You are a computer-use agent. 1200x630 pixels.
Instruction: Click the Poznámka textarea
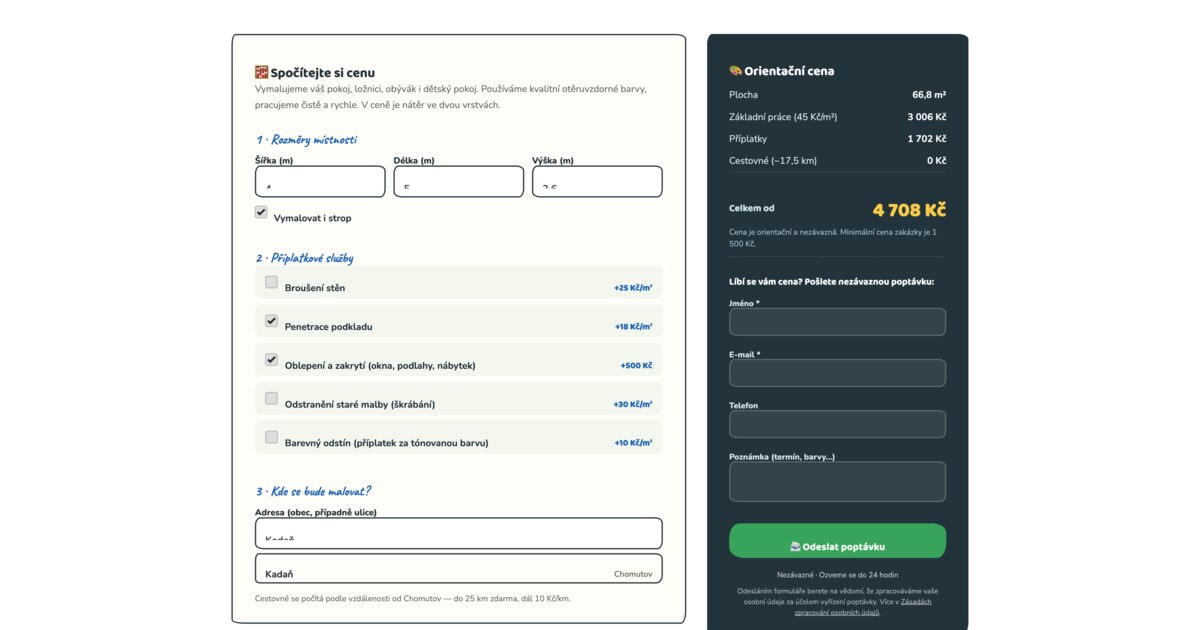[837, 481]
